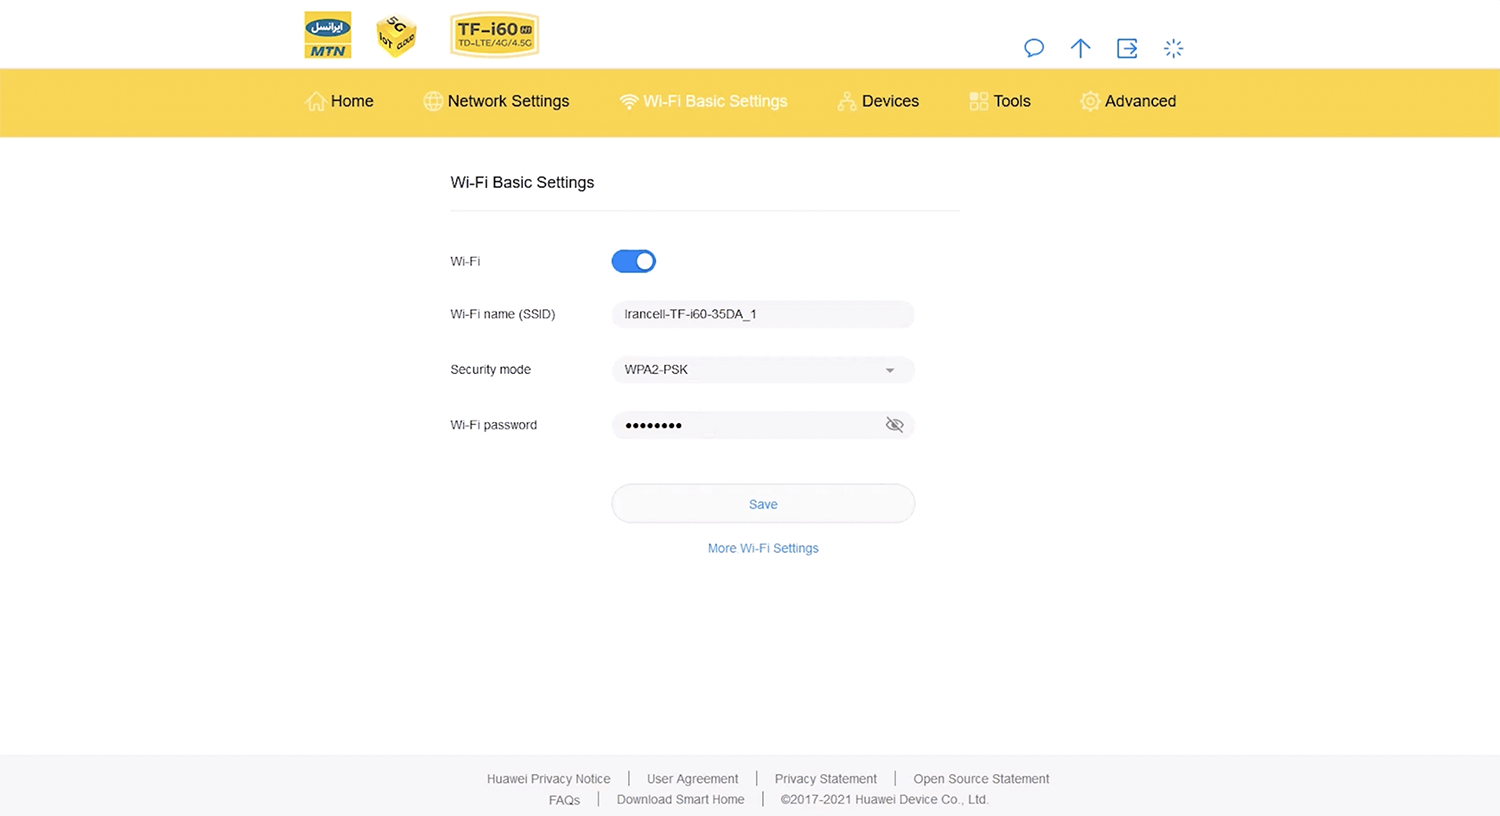Go to the Network Settings tab
Image resolution: width=1500 pixels, height=816 pixels.
[x=497, y=101]
